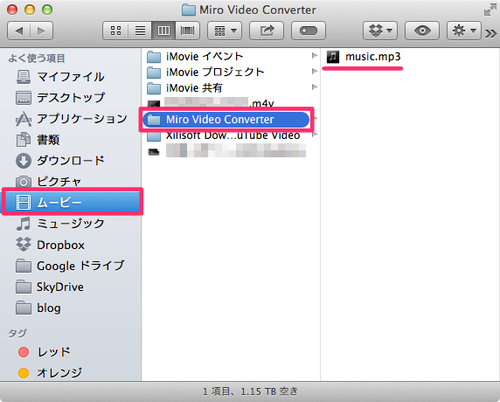Click the music.mp3 file icon
This screenshot has height=402, width=500.
pos(333,57)
